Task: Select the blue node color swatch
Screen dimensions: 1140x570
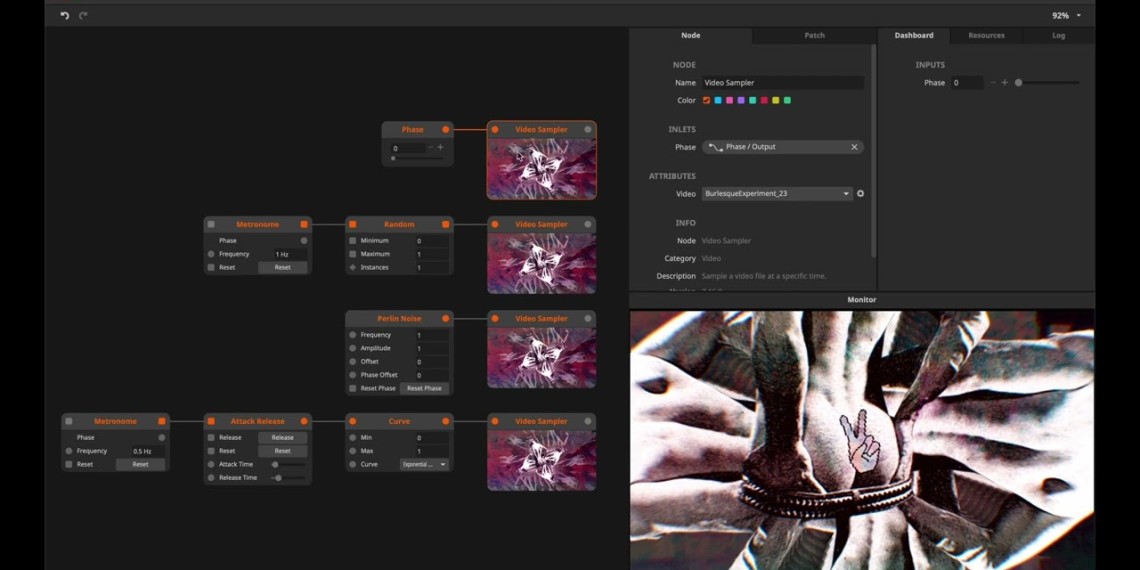Action: tap(718, 100)
